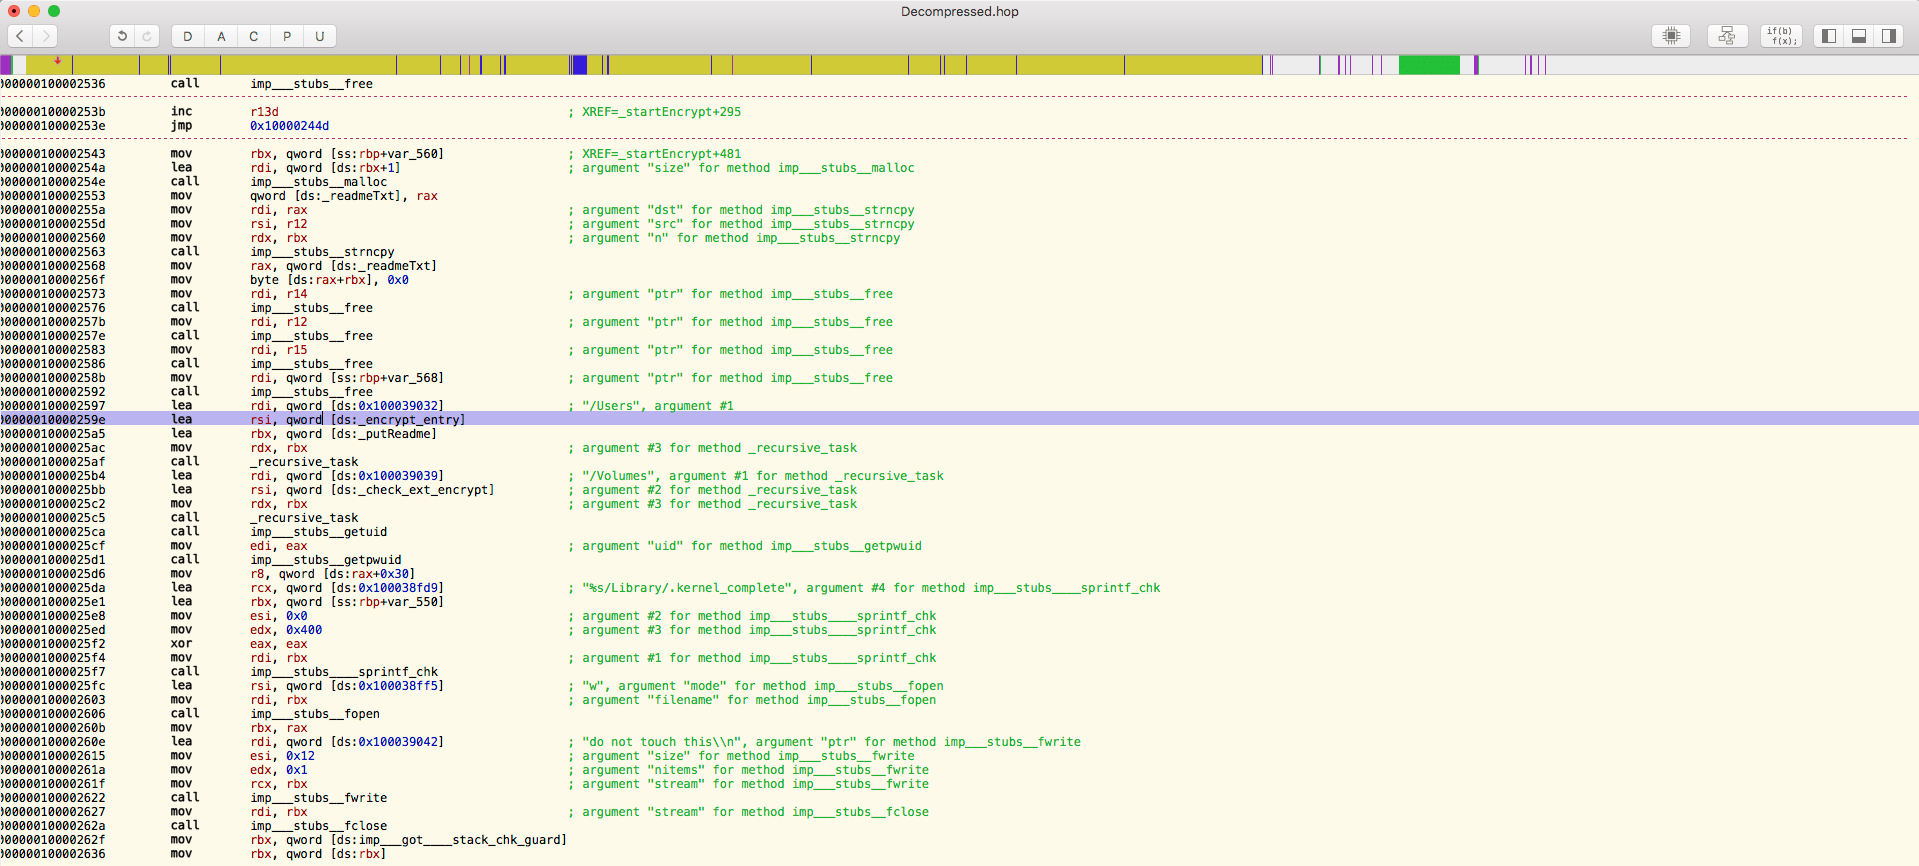Select the line address 0000000100002543
Image resolution: width=1919 pixels, height=866 pixels.
(x=53, y=154)
